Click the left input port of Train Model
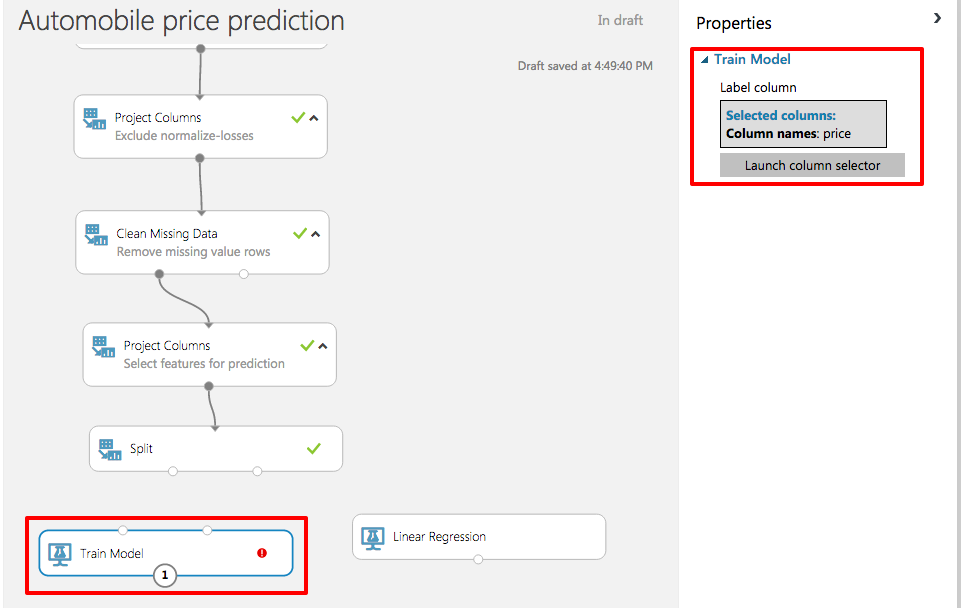This screenshot has width=961, height=608. click(123, 530)
